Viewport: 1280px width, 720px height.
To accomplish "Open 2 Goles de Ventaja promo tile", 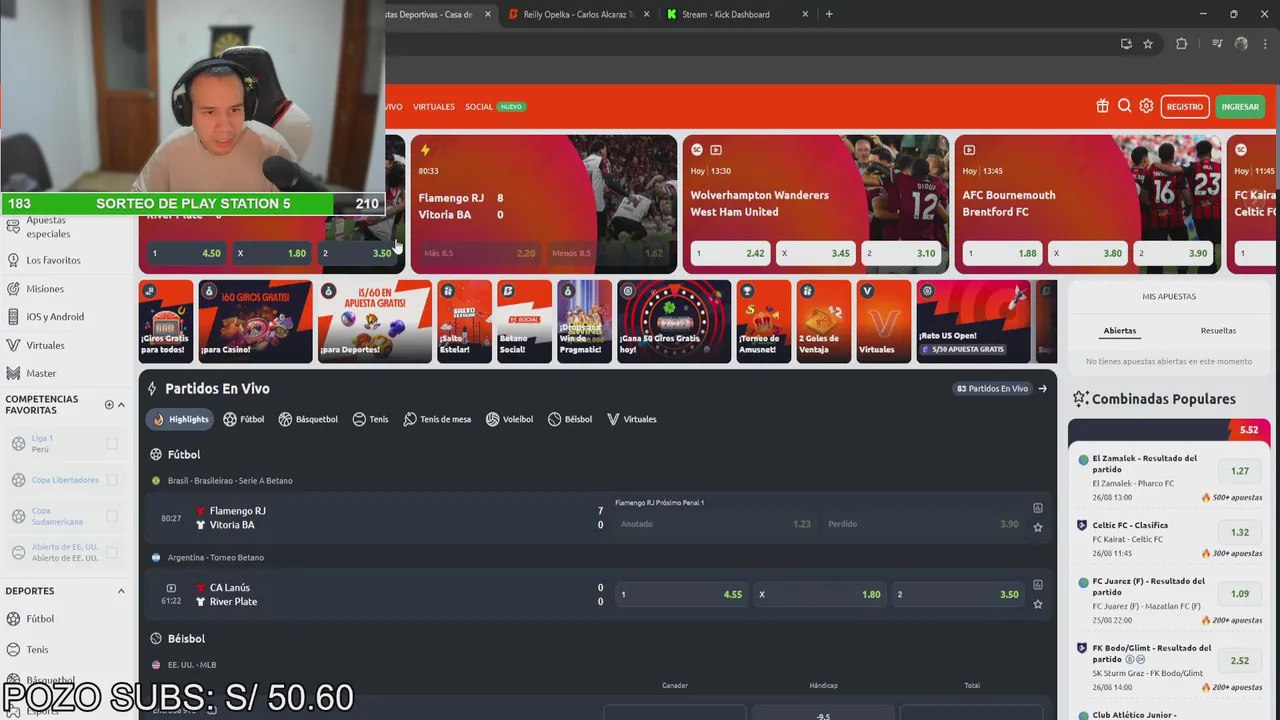I will (824, 321).
